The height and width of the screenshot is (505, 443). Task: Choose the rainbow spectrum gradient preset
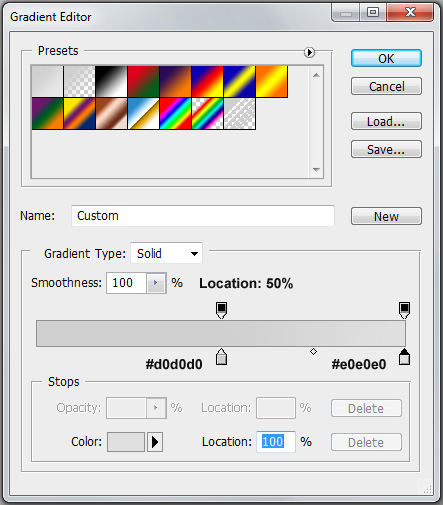tap(175, 113)
